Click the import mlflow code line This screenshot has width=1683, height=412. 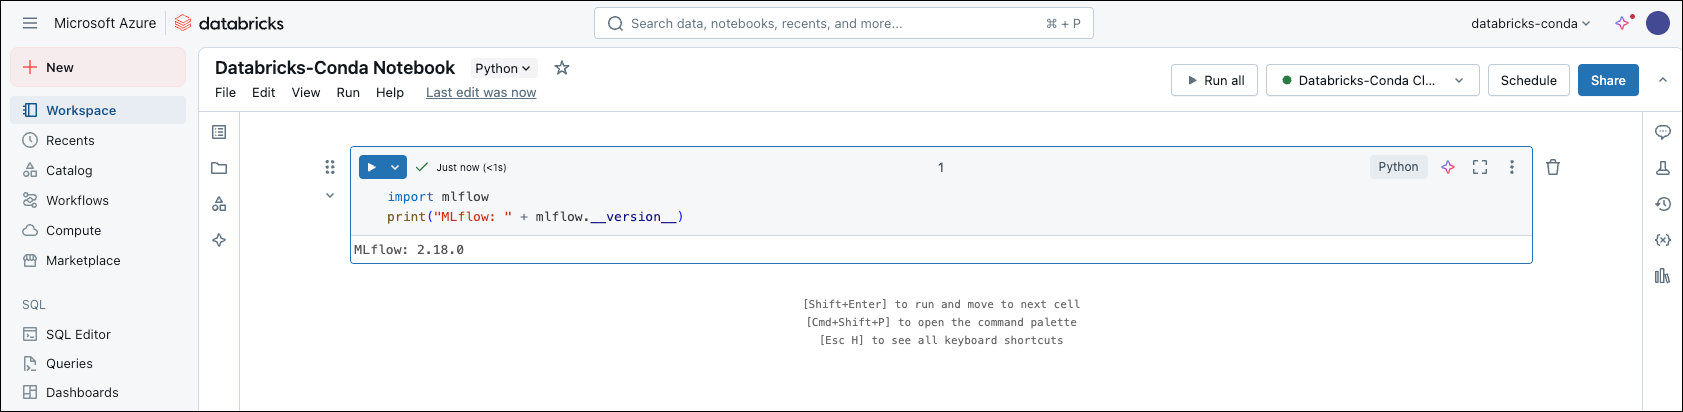click(x=438, y=197)
